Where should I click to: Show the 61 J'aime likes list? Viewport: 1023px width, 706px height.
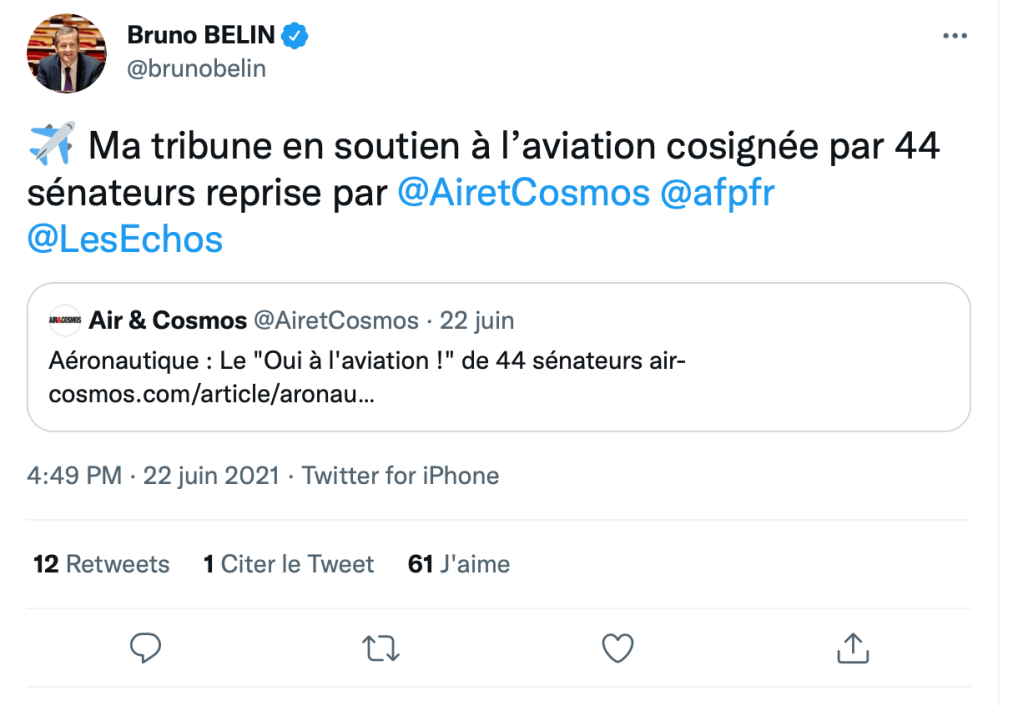[x=459, y=564]
